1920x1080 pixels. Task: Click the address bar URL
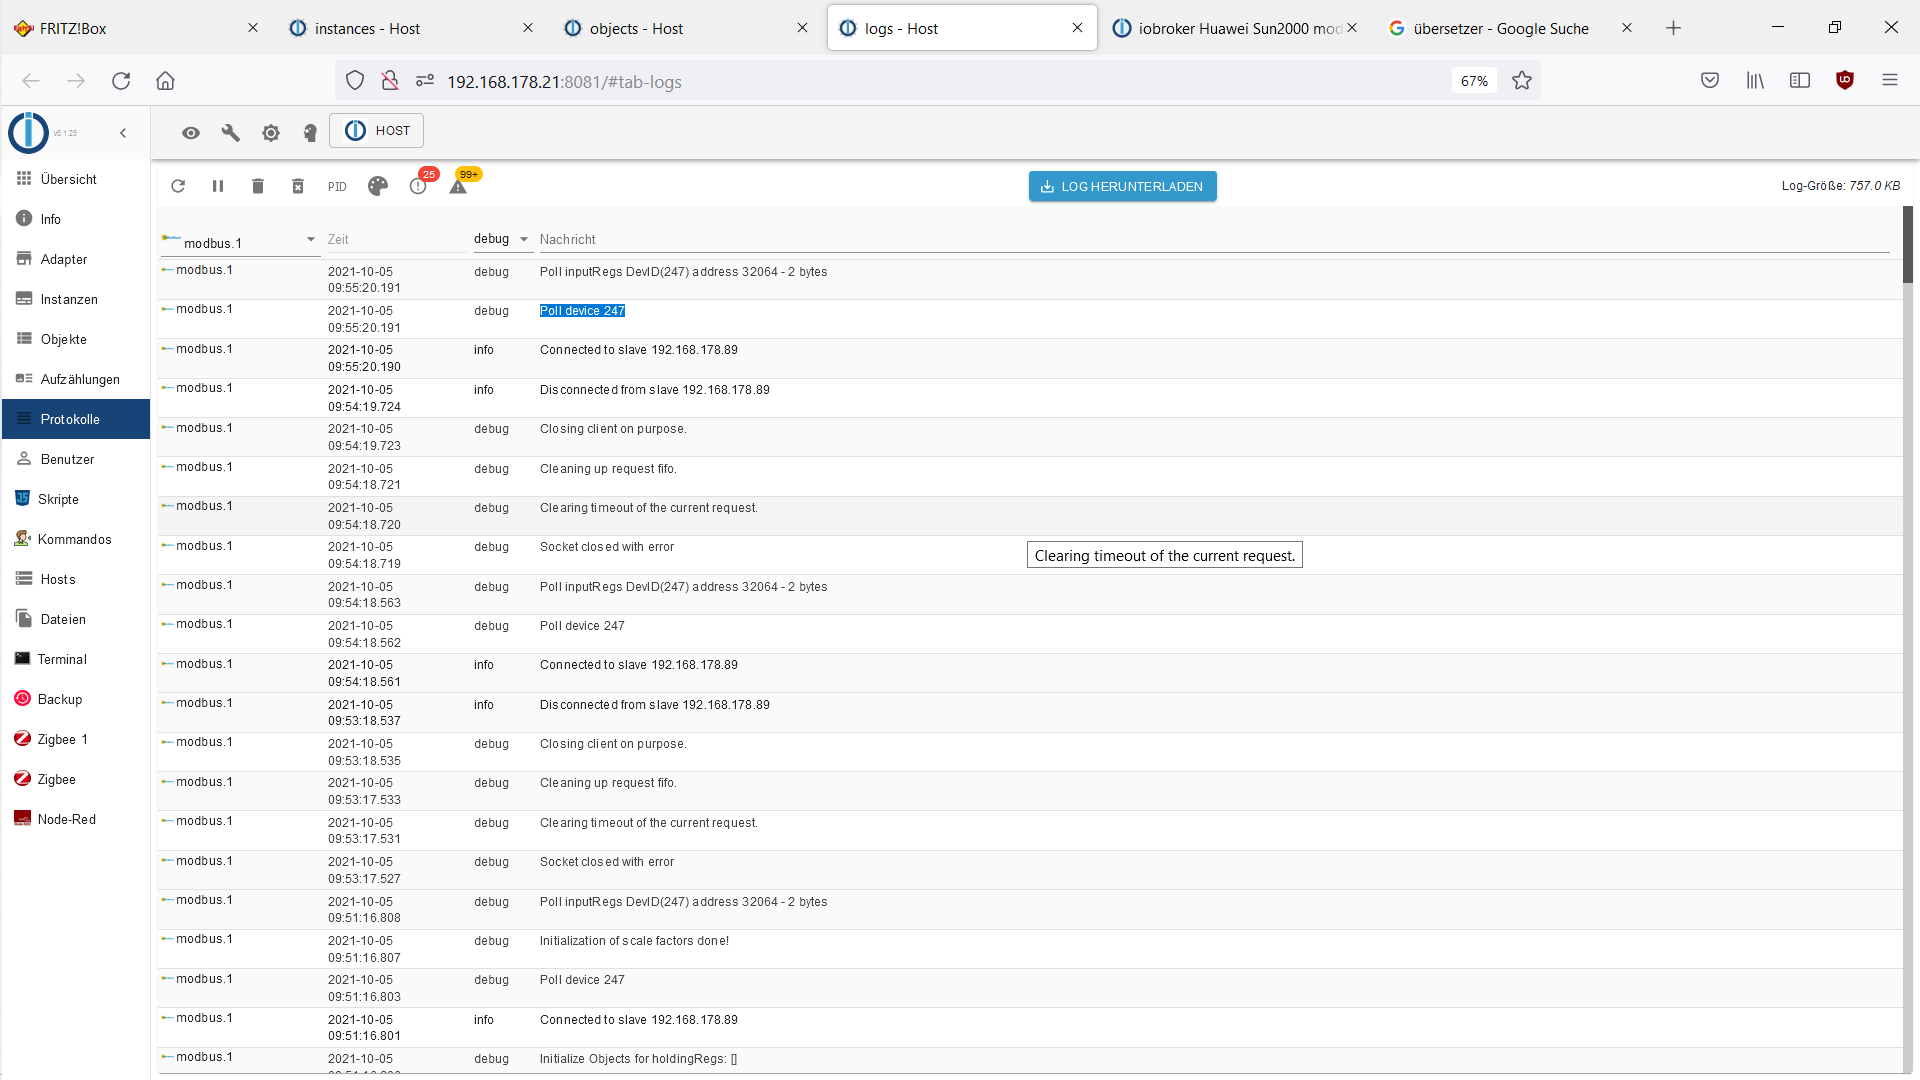click(x=564, y=82)
